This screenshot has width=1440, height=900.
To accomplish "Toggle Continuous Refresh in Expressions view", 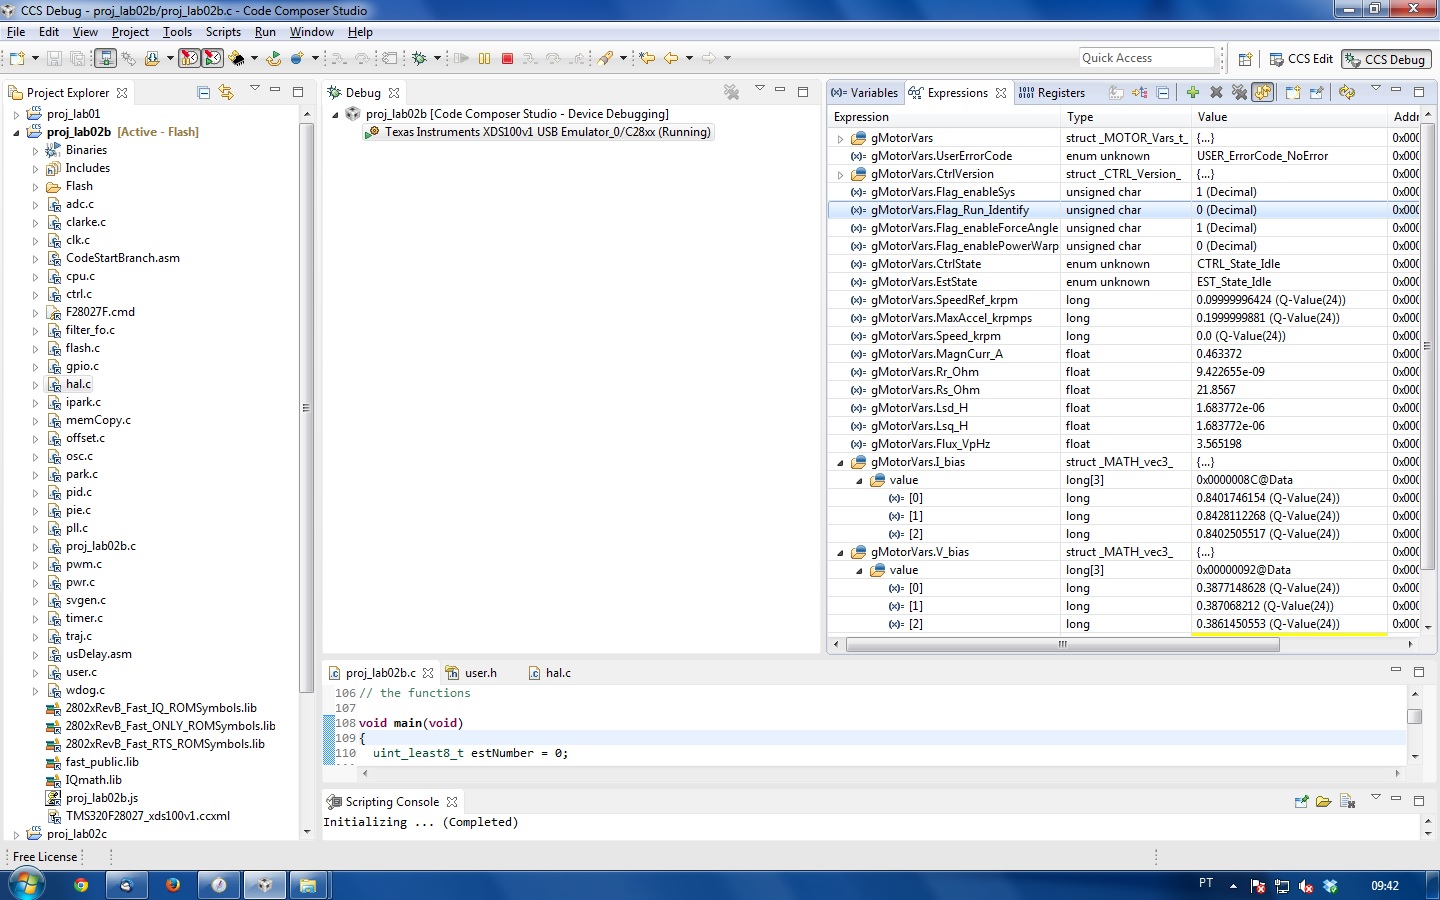I will click(1263, 92).
